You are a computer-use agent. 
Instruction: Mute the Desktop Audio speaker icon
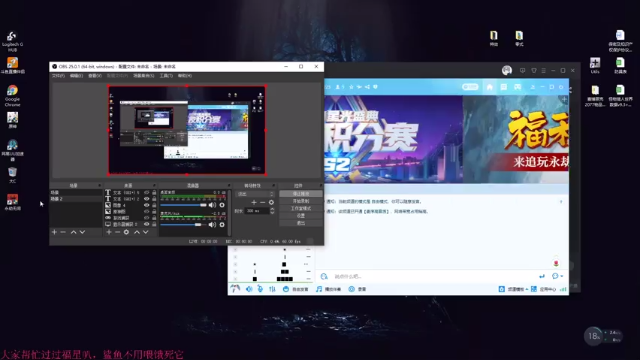coord(212,205)
